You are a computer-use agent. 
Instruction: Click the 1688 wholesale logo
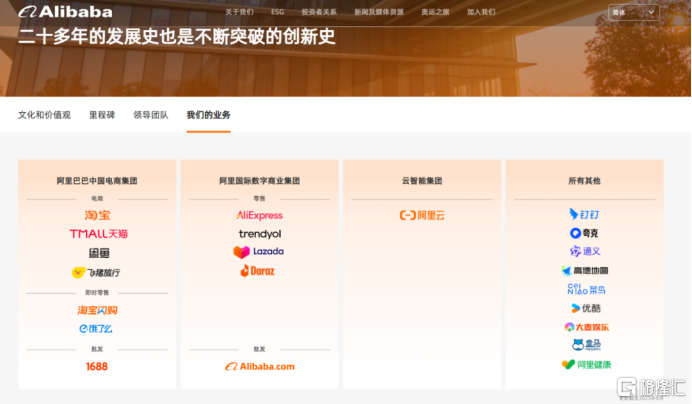[x=97, y=366]
